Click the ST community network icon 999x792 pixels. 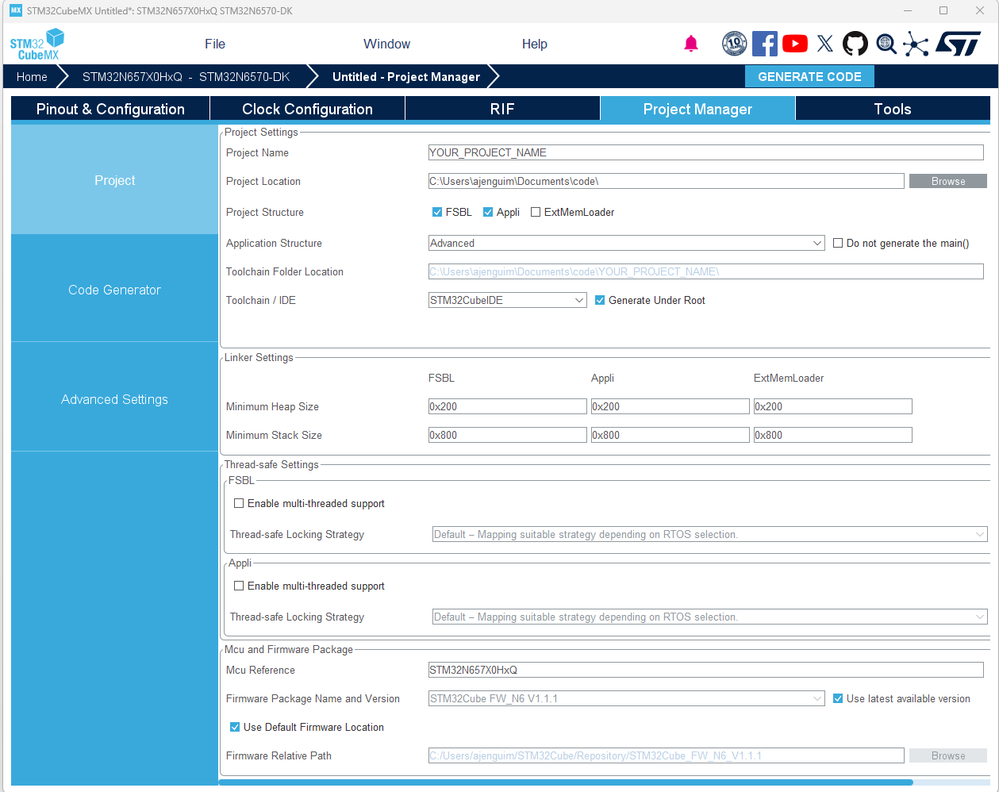tap(916, 43)
